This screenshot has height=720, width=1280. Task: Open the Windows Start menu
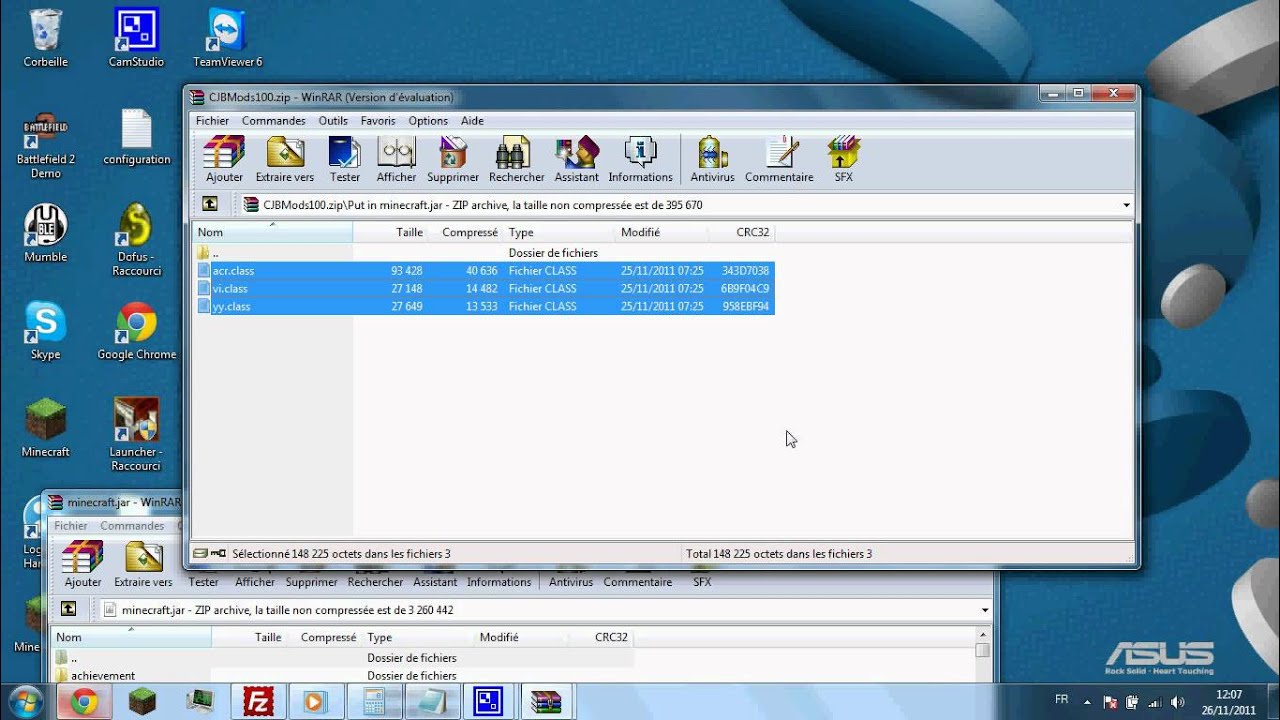[26, 701]
